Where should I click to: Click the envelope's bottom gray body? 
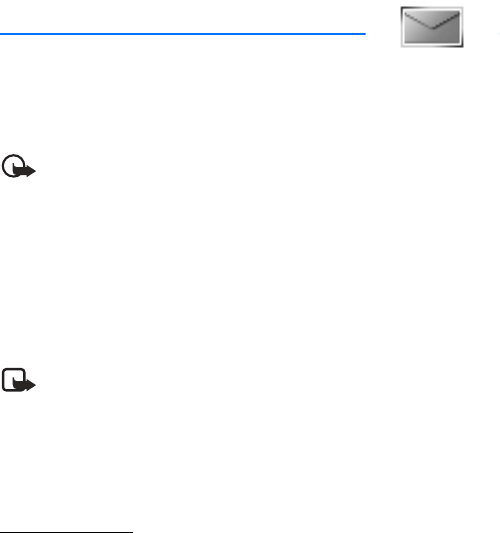pyautogui.click(x=432, y=36)
